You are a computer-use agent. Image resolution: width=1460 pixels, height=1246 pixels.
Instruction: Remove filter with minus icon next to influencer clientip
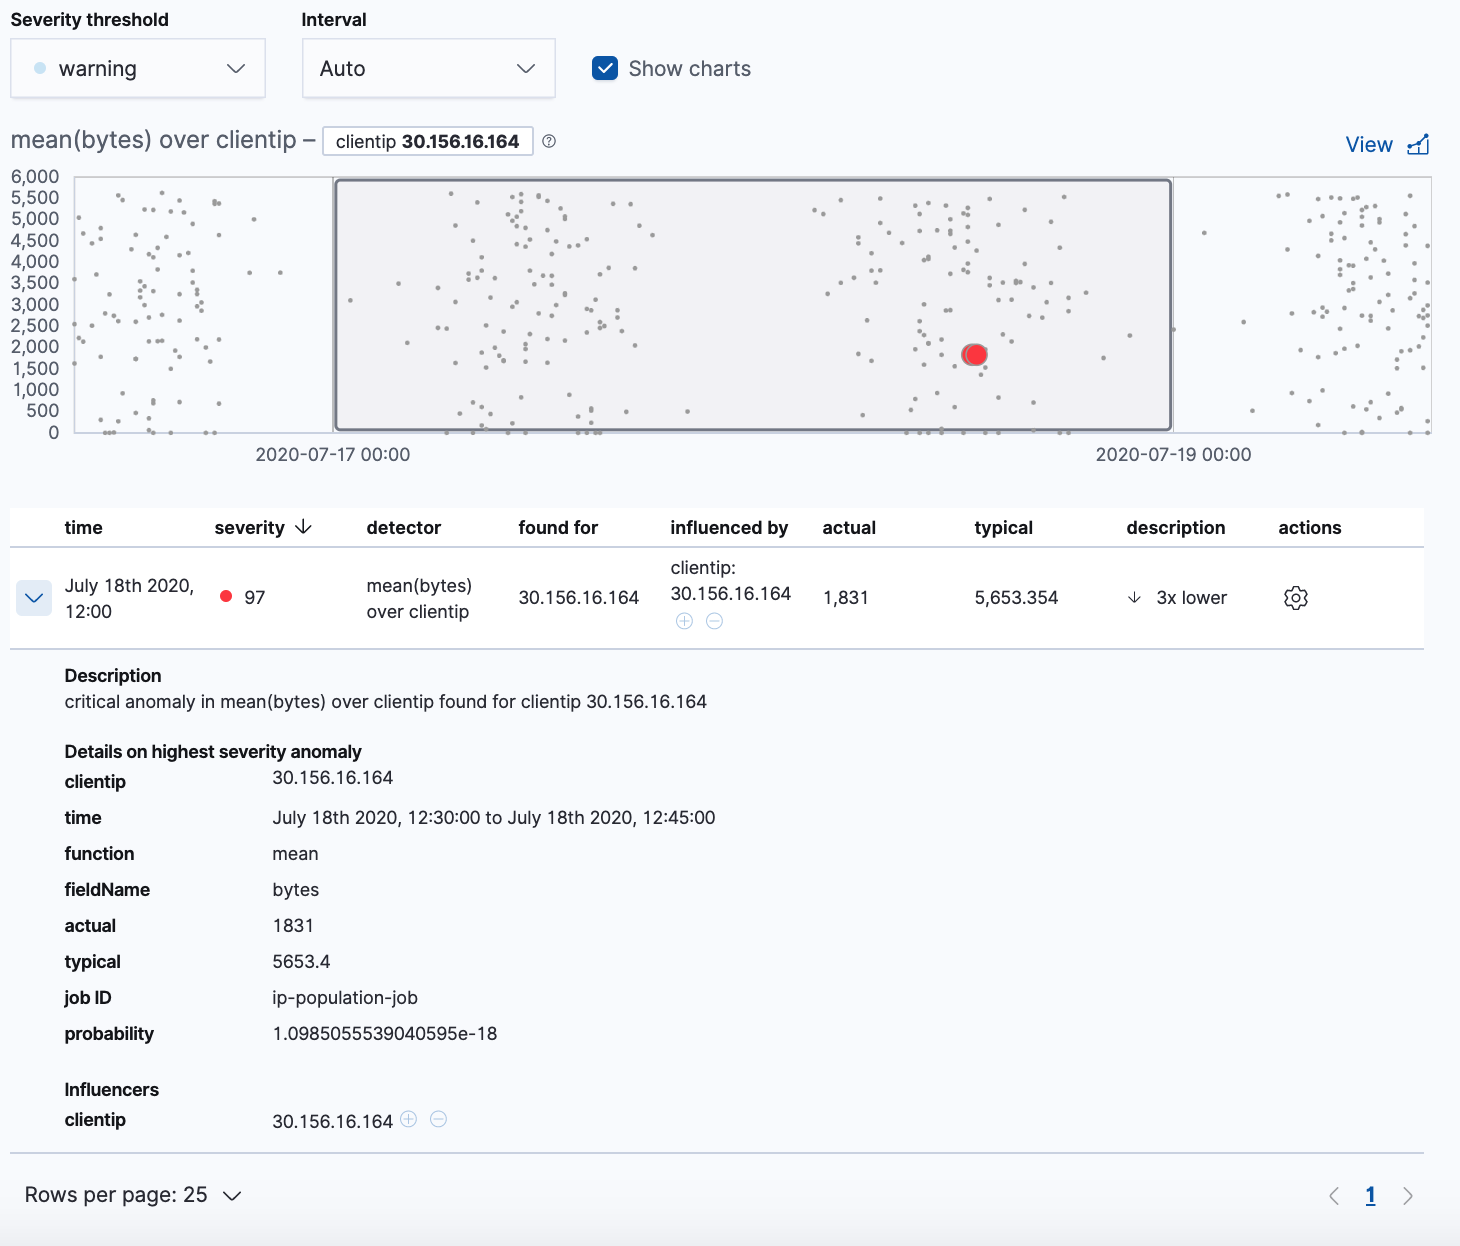(x=438, y=1119)
